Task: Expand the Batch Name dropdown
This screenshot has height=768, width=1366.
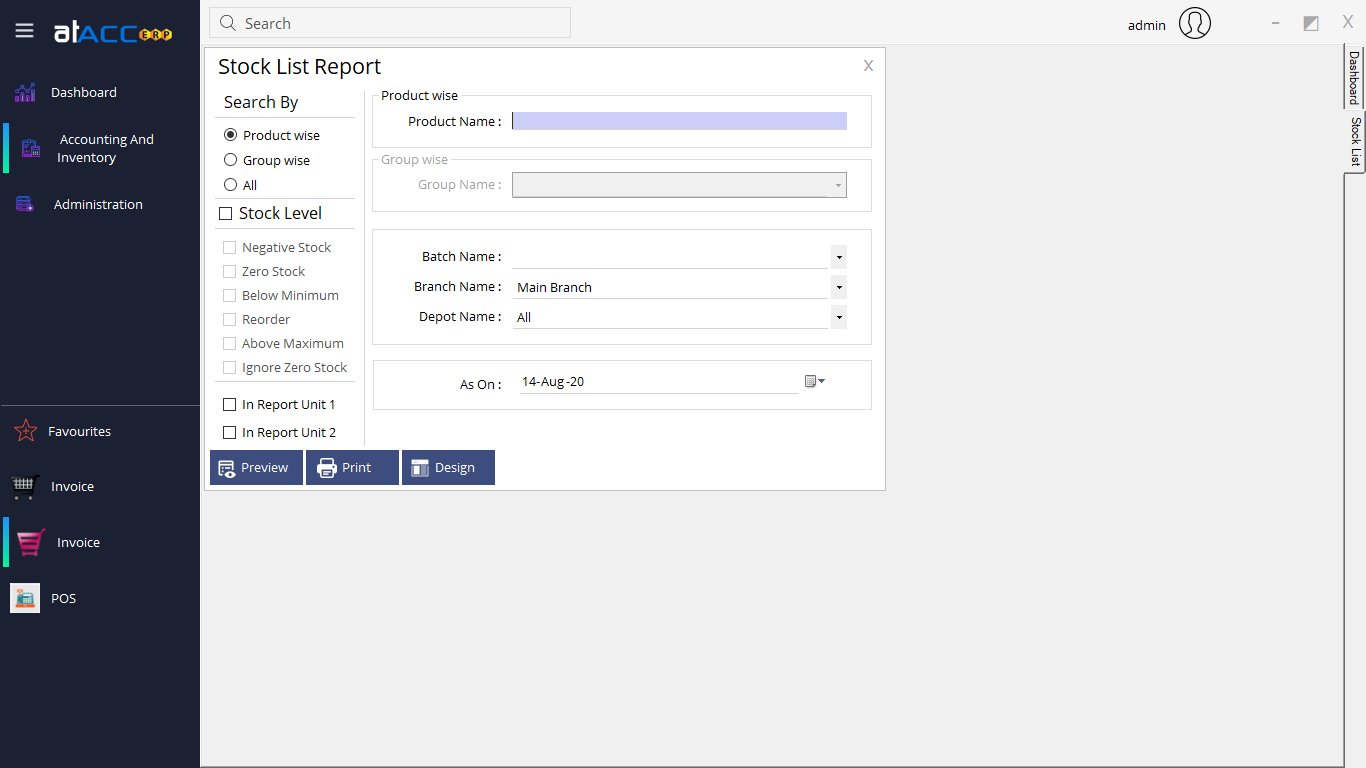Action: click(838, 256)
